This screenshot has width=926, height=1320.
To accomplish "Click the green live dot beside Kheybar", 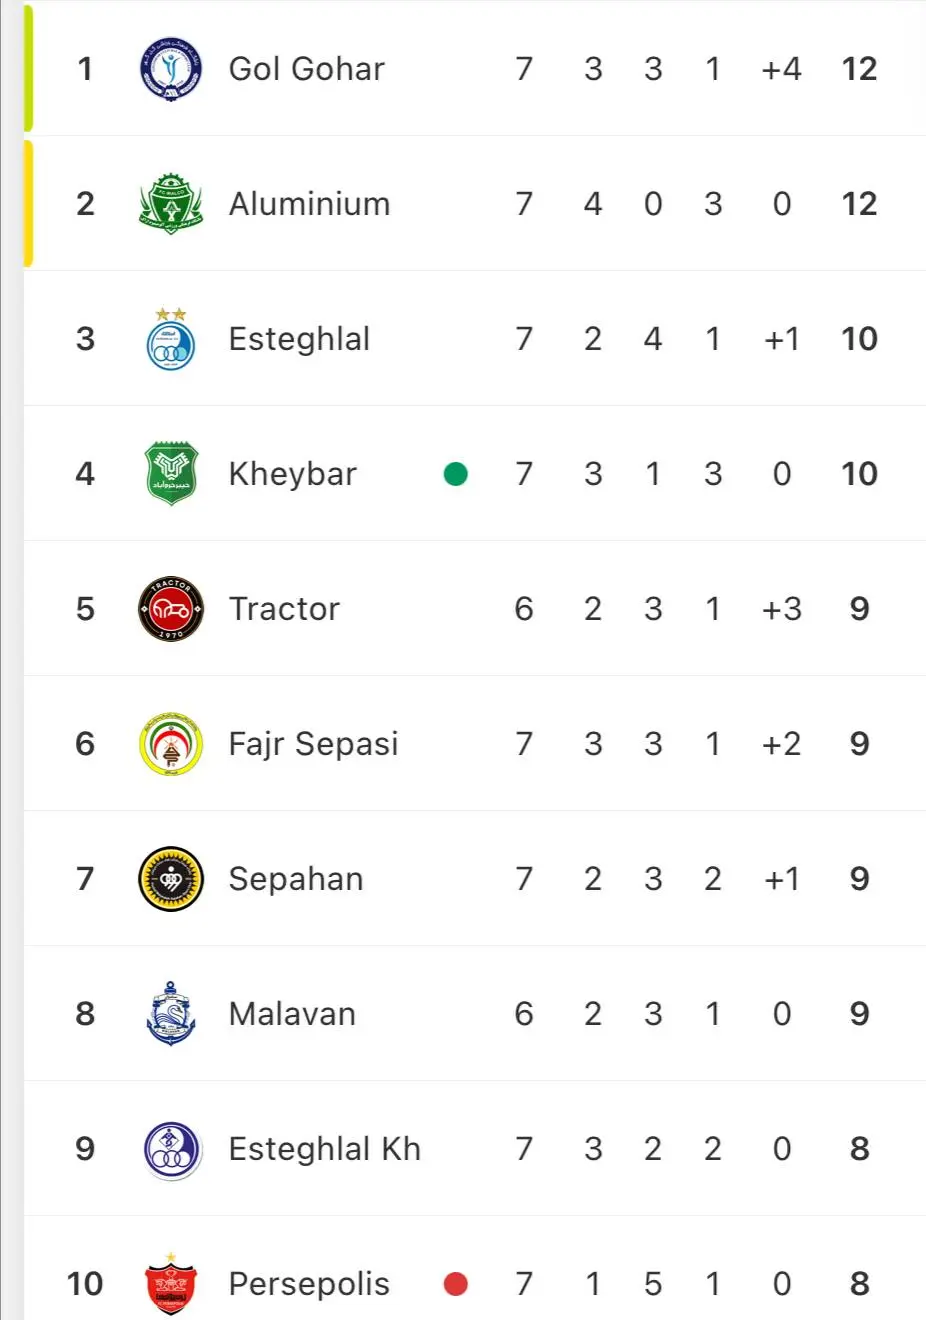I will (456, 474).
